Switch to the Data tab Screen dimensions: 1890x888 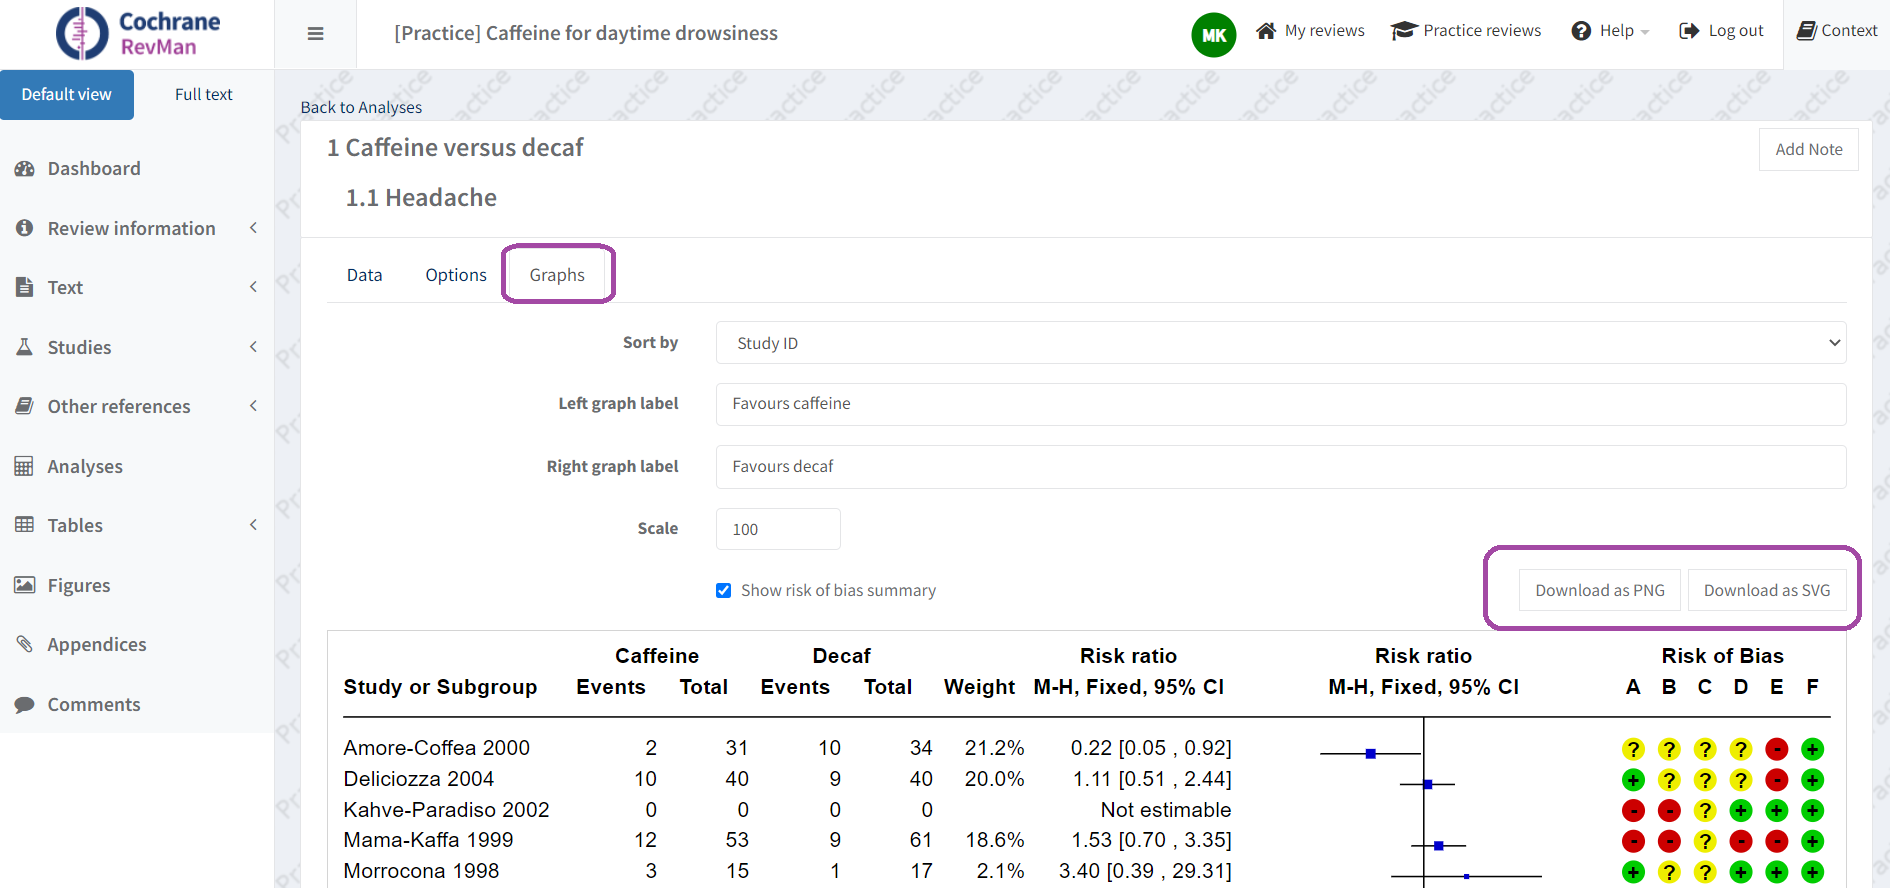[364, 275]
